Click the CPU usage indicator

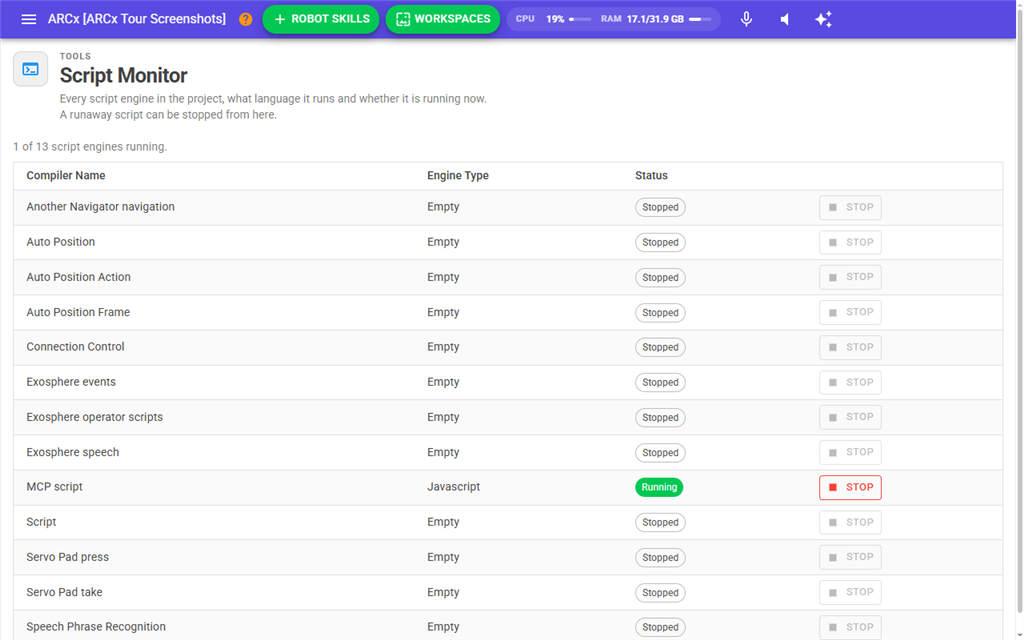[553, 19]
